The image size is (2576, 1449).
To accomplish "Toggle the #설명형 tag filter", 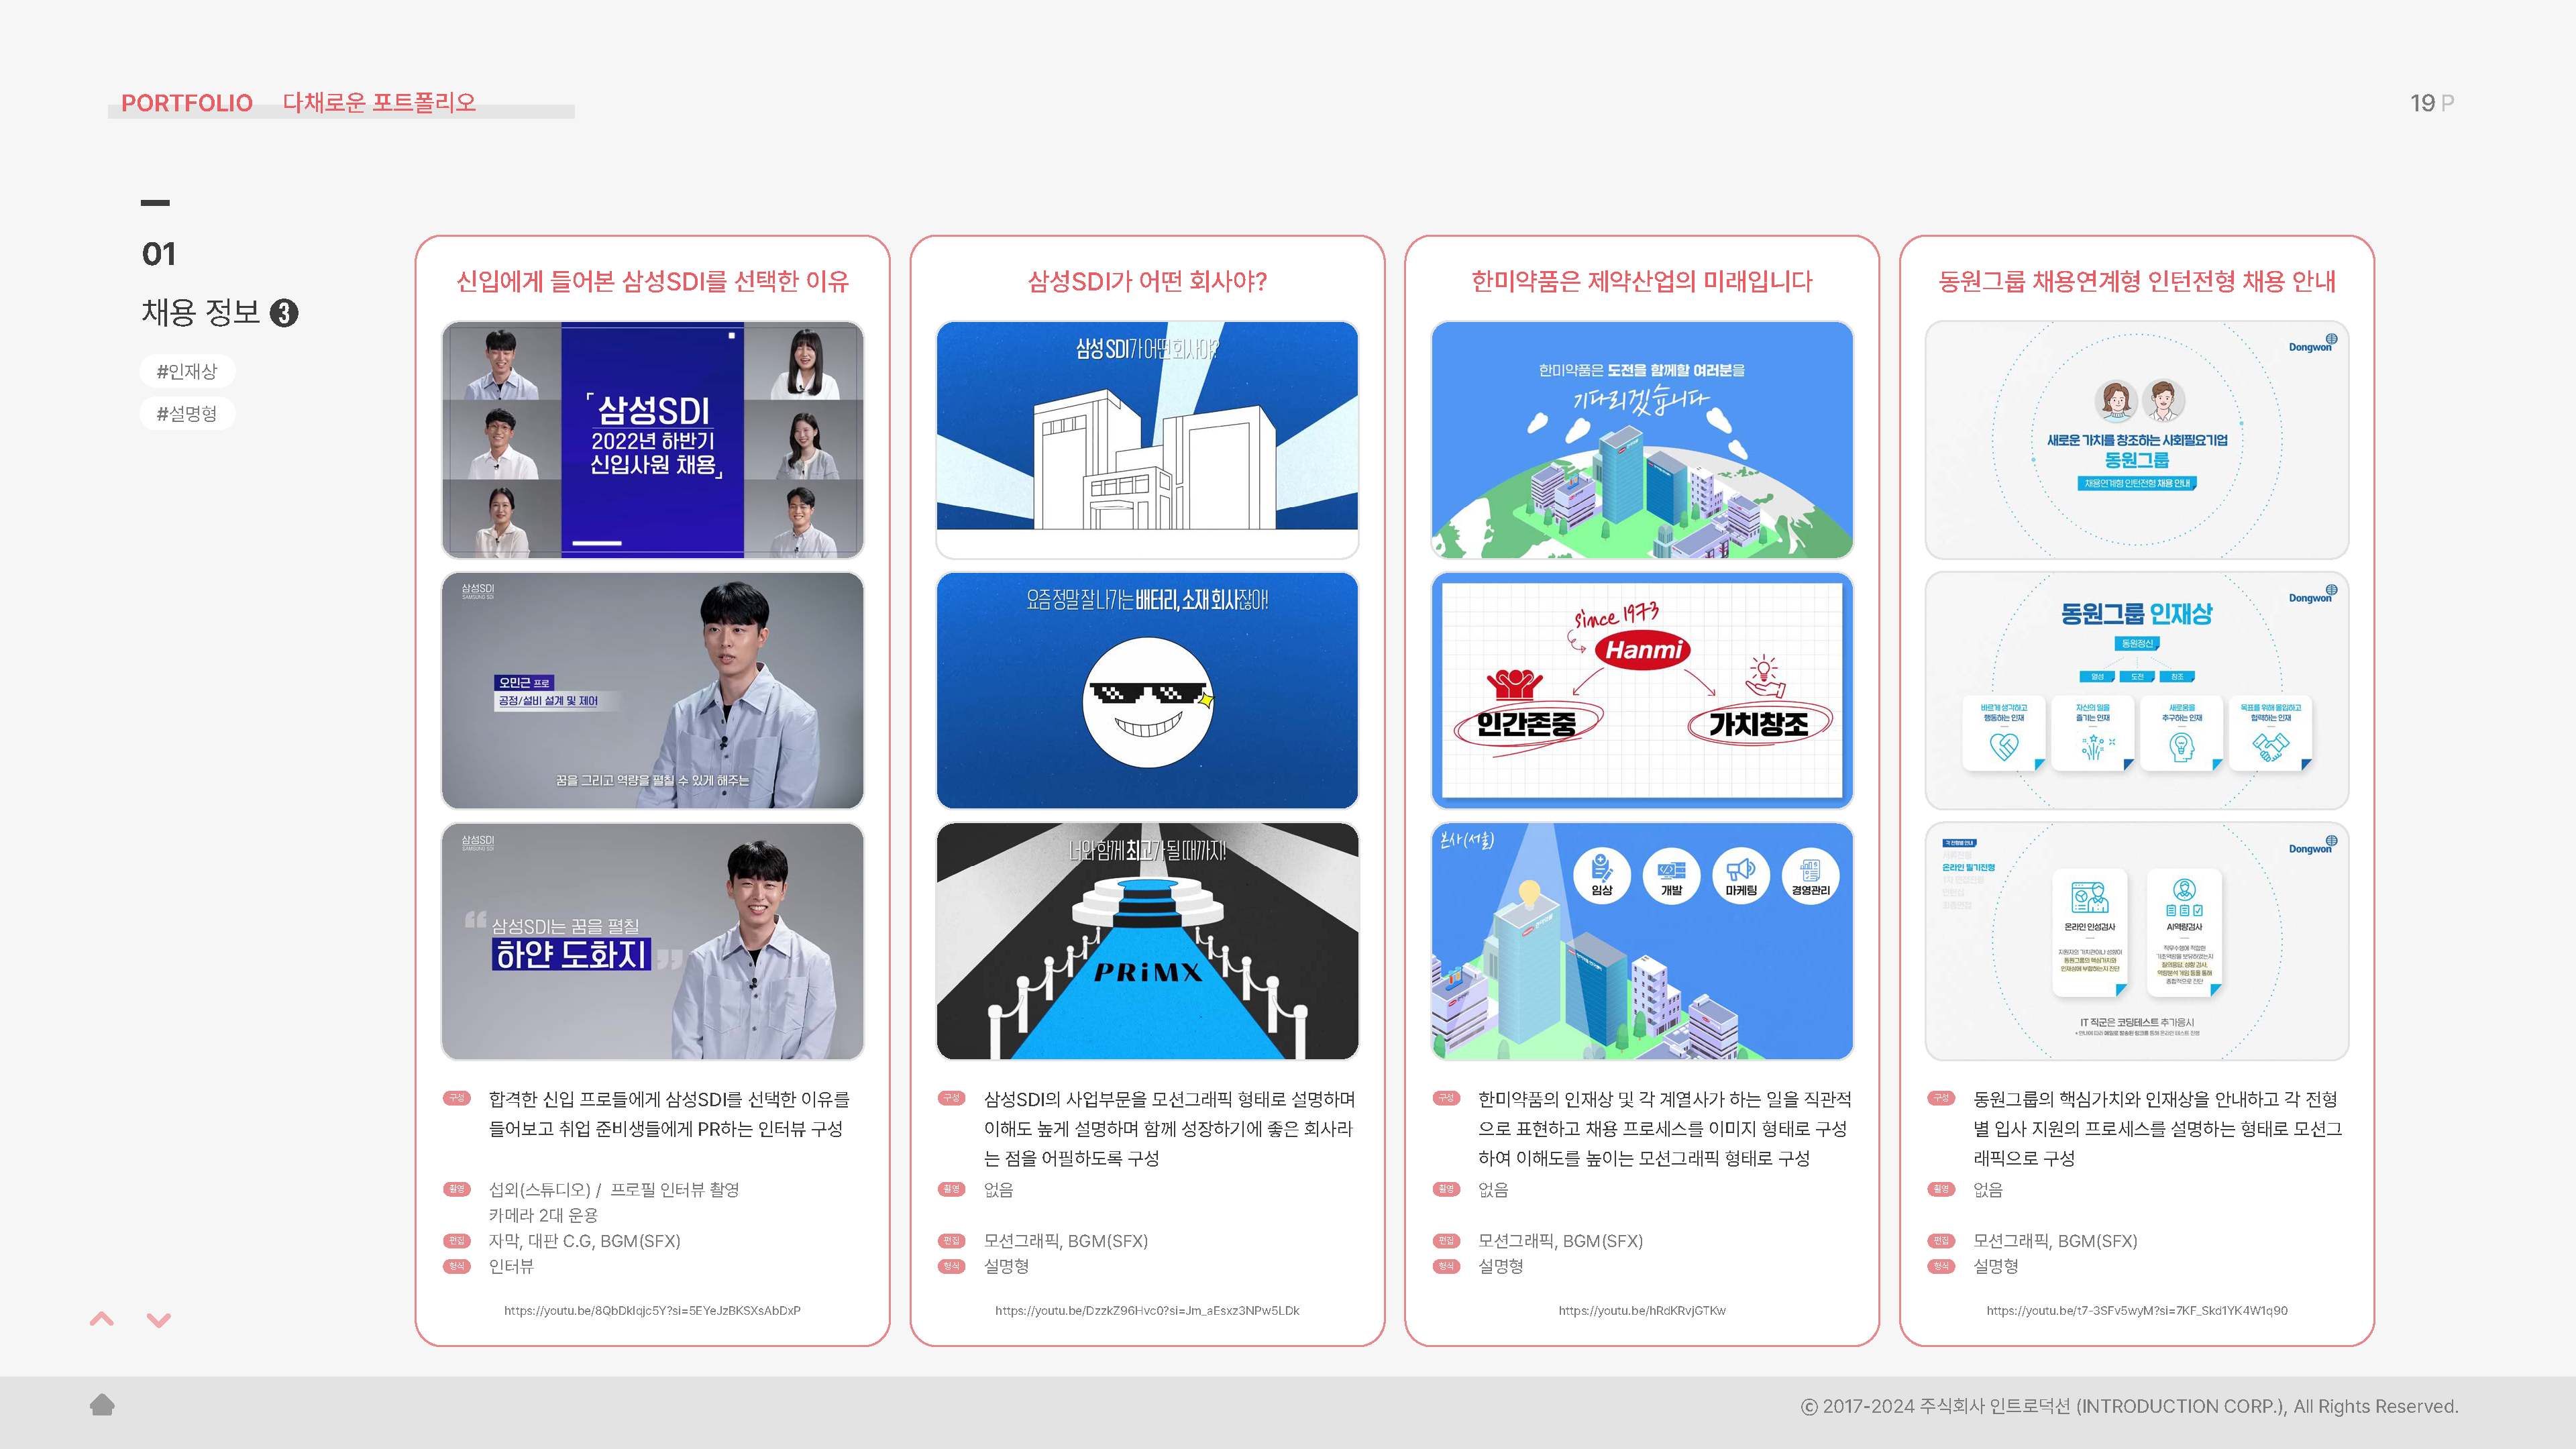I will point(186,413).
